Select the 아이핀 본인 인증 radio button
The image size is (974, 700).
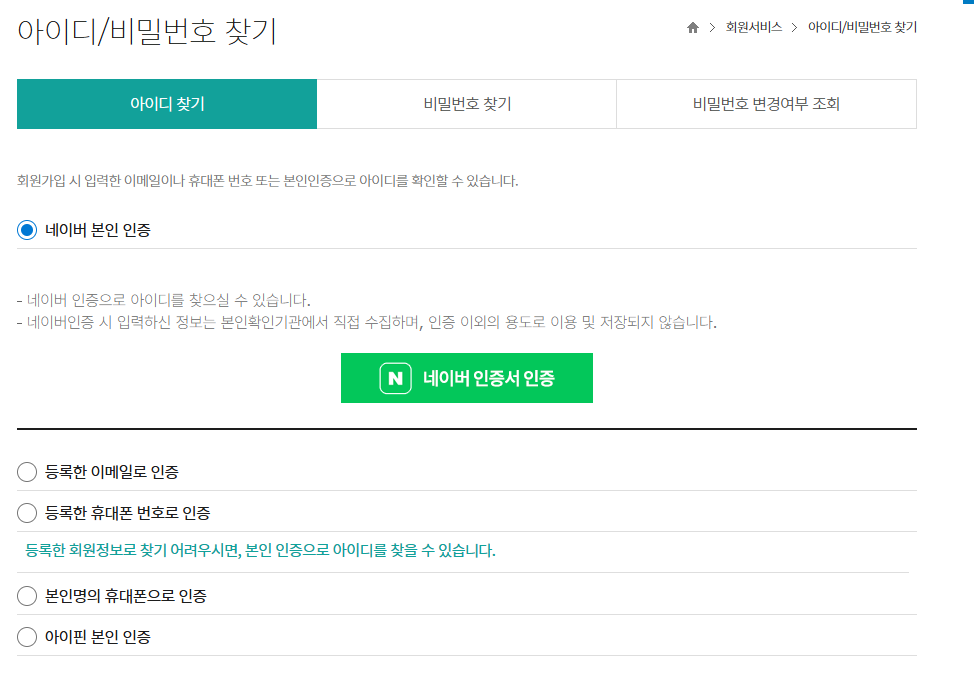pyautogui.click(x=27, y=637)
